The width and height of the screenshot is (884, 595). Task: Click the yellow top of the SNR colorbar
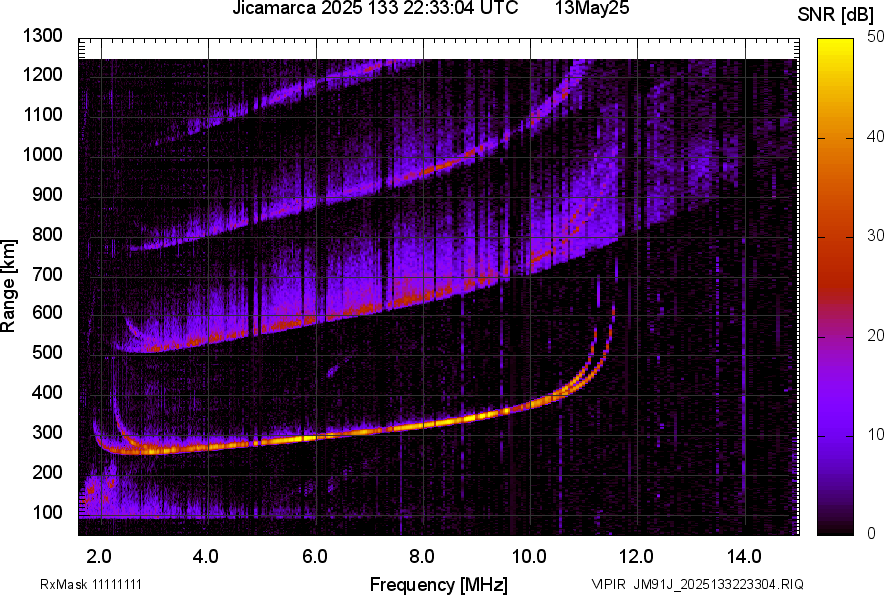(835, 48)
